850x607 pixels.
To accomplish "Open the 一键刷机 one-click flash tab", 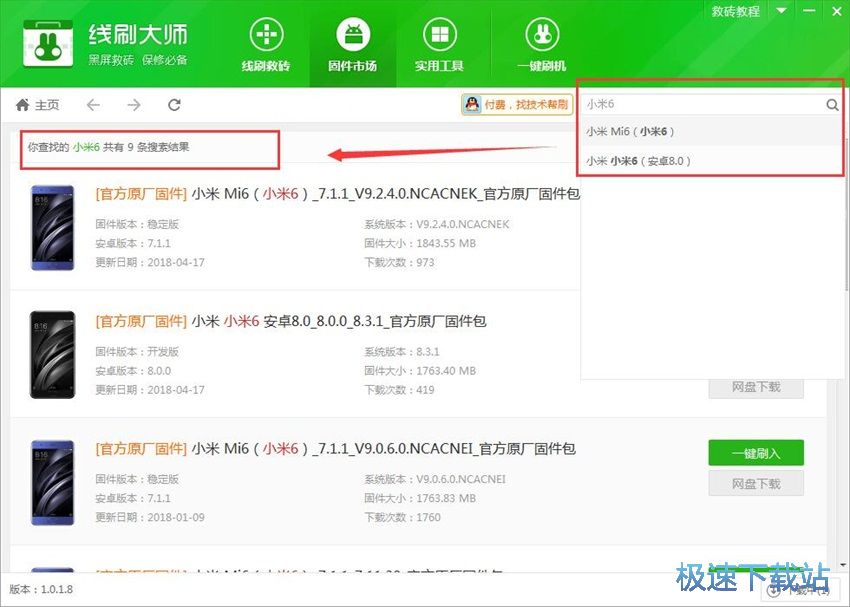I will (542, 44).
